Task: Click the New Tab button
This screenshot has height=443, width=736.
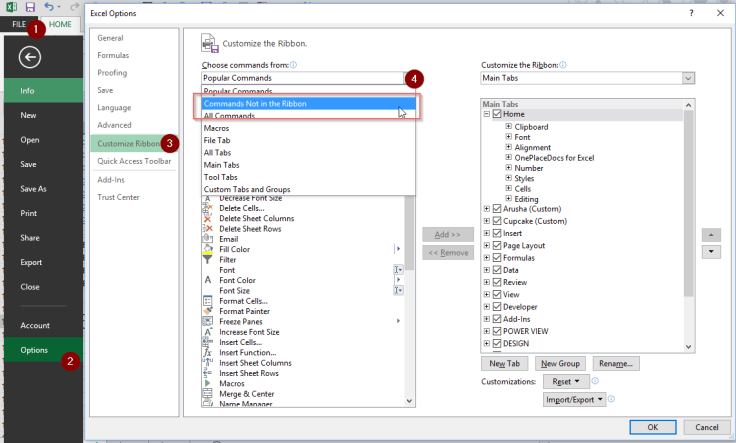Action: tap(504, 364)
